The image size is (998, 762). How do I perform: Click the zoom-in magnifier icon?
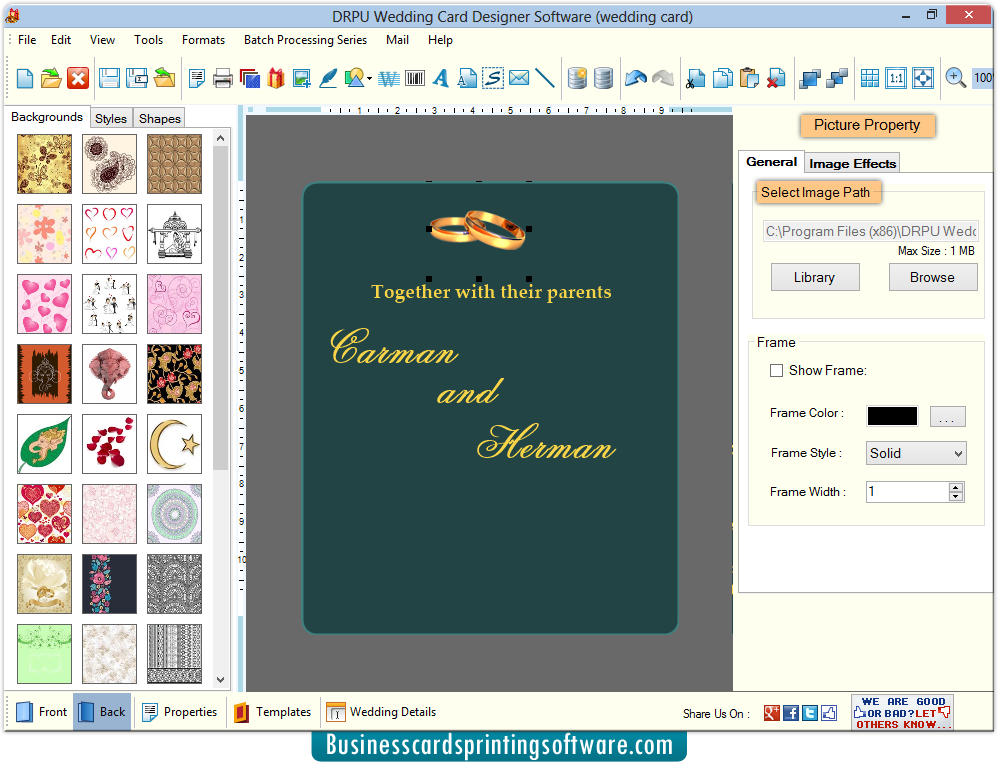click(x=955, y=78)
